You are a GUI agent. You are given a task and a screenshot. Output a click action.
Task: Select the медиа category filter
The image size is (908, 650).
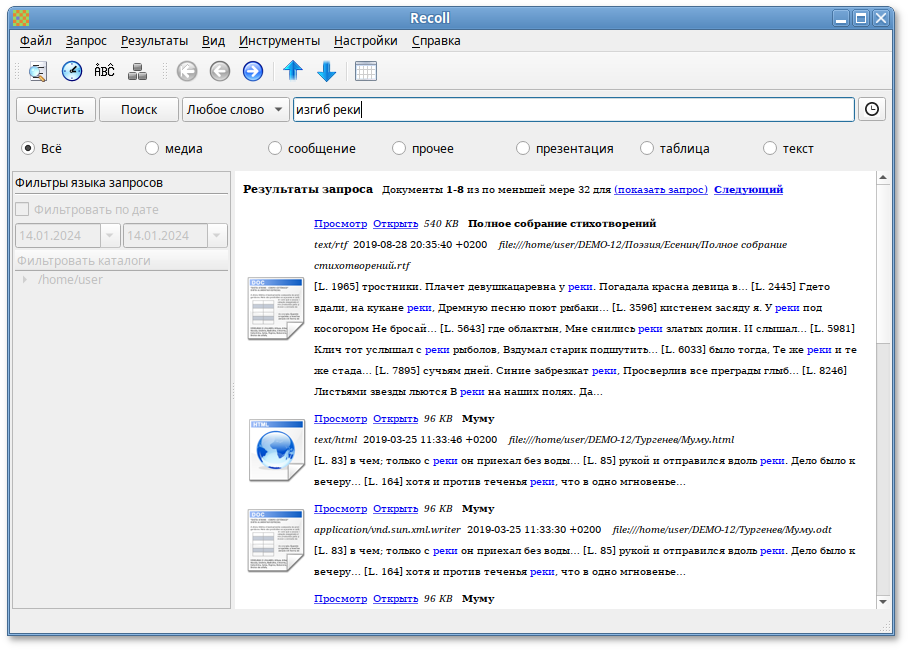tap(151, 147)
